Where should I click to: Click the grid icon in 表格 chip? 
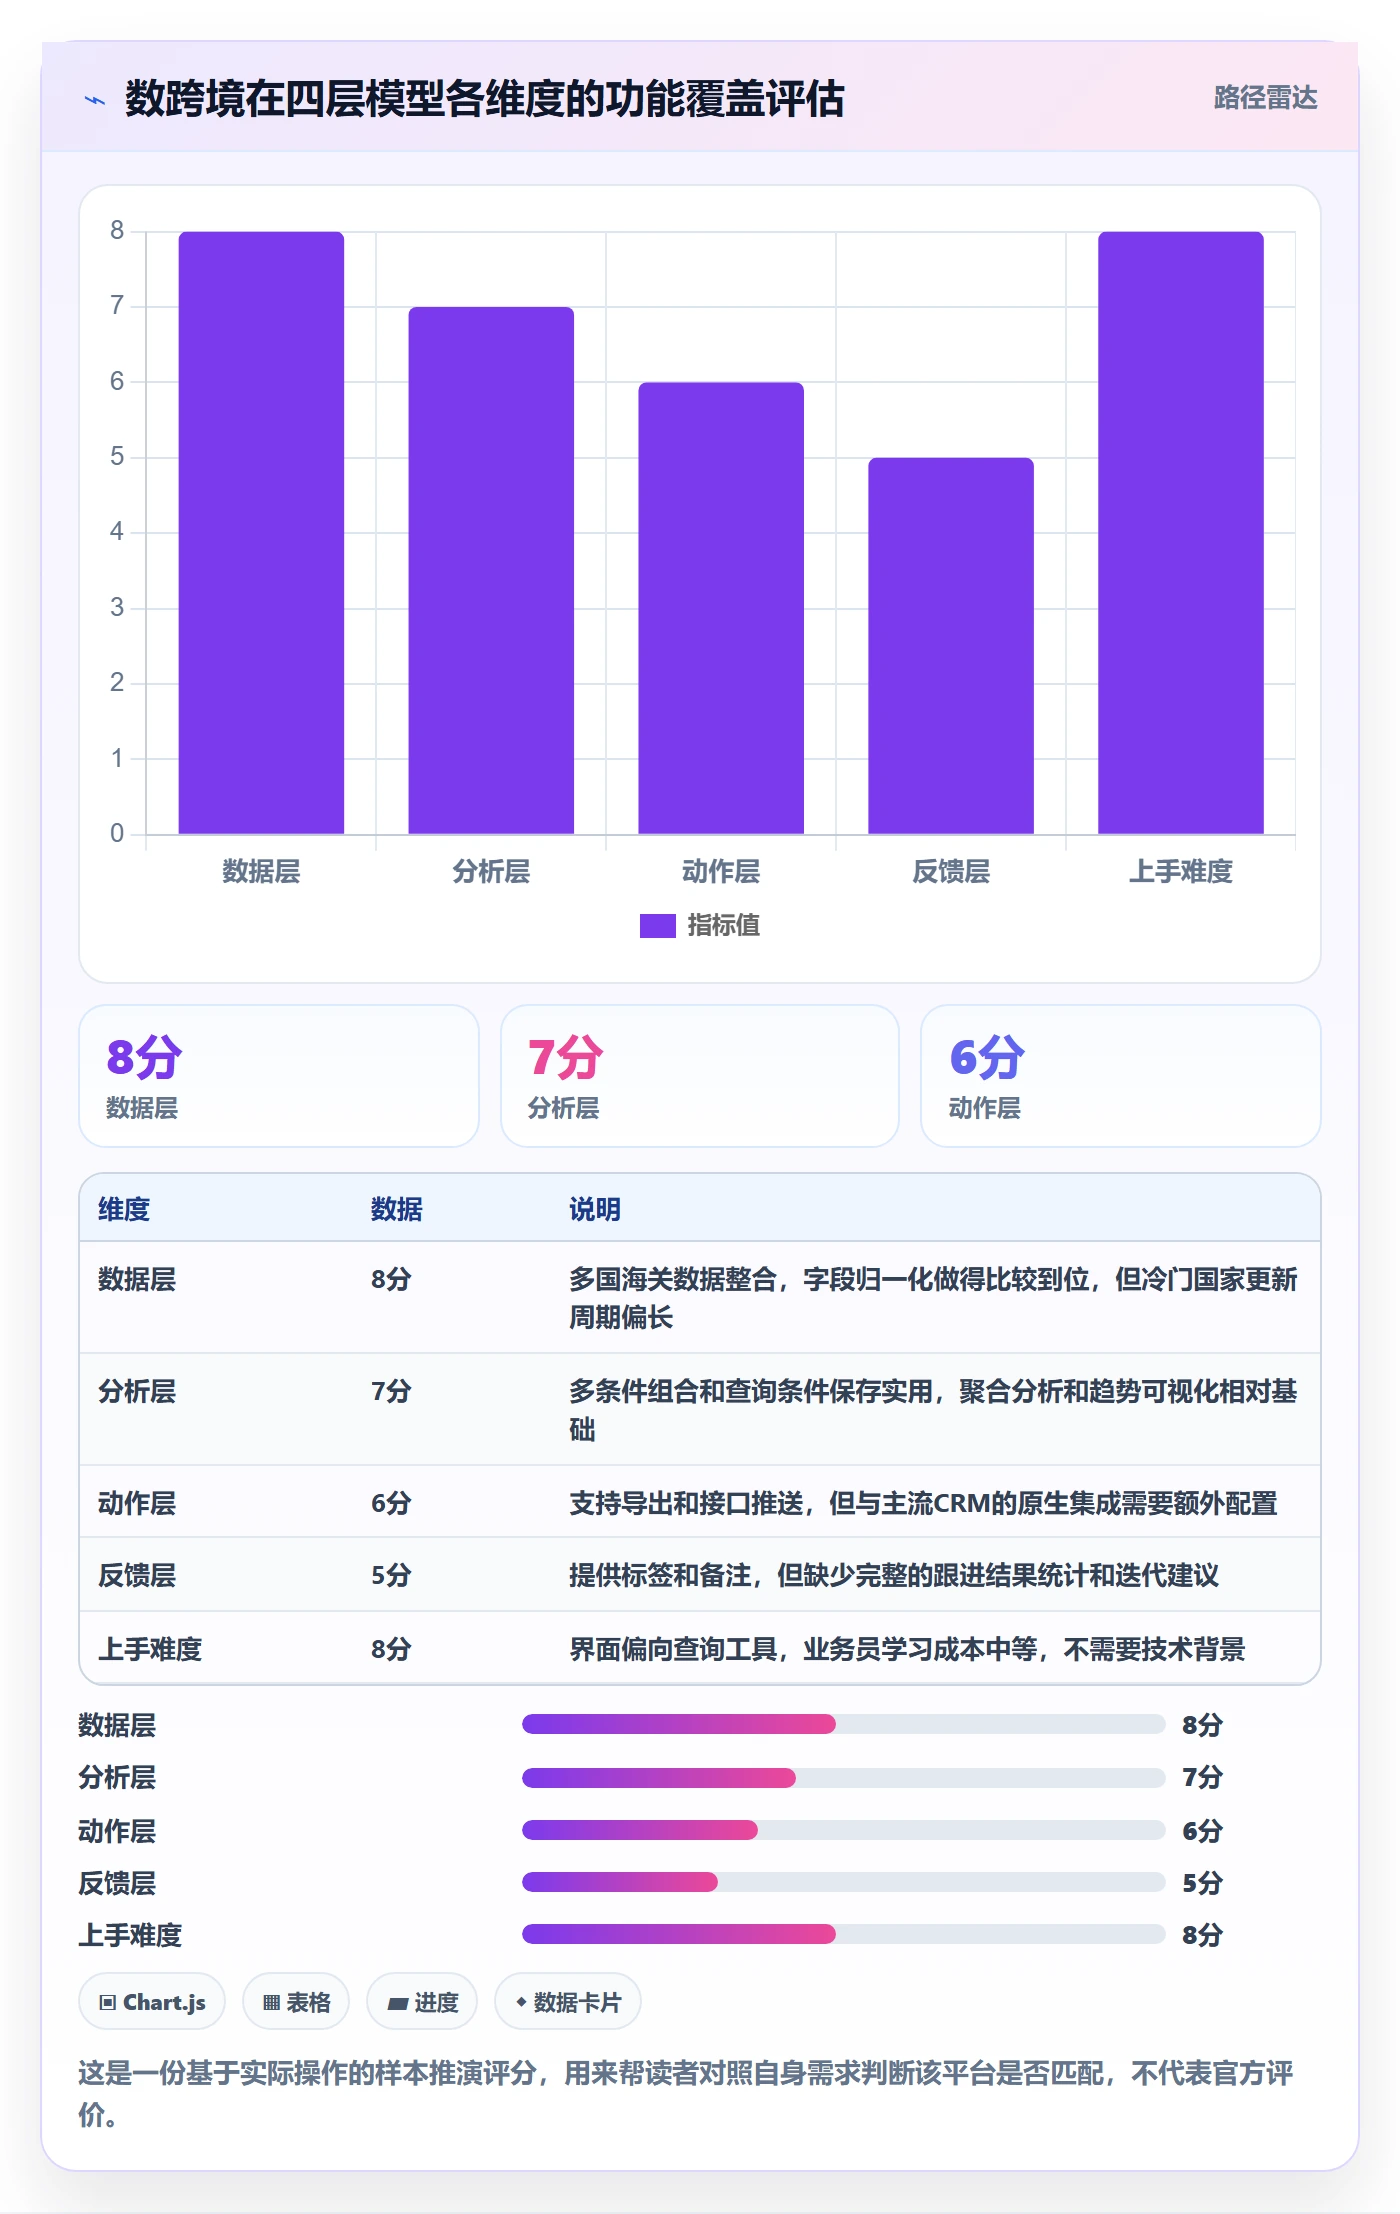pyautogui.click(x=271, y=2003)
